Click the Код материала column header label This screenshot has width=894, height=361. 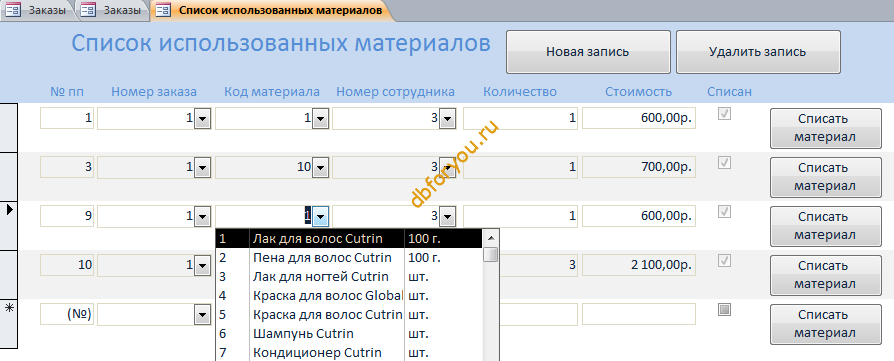pos(272,91)
